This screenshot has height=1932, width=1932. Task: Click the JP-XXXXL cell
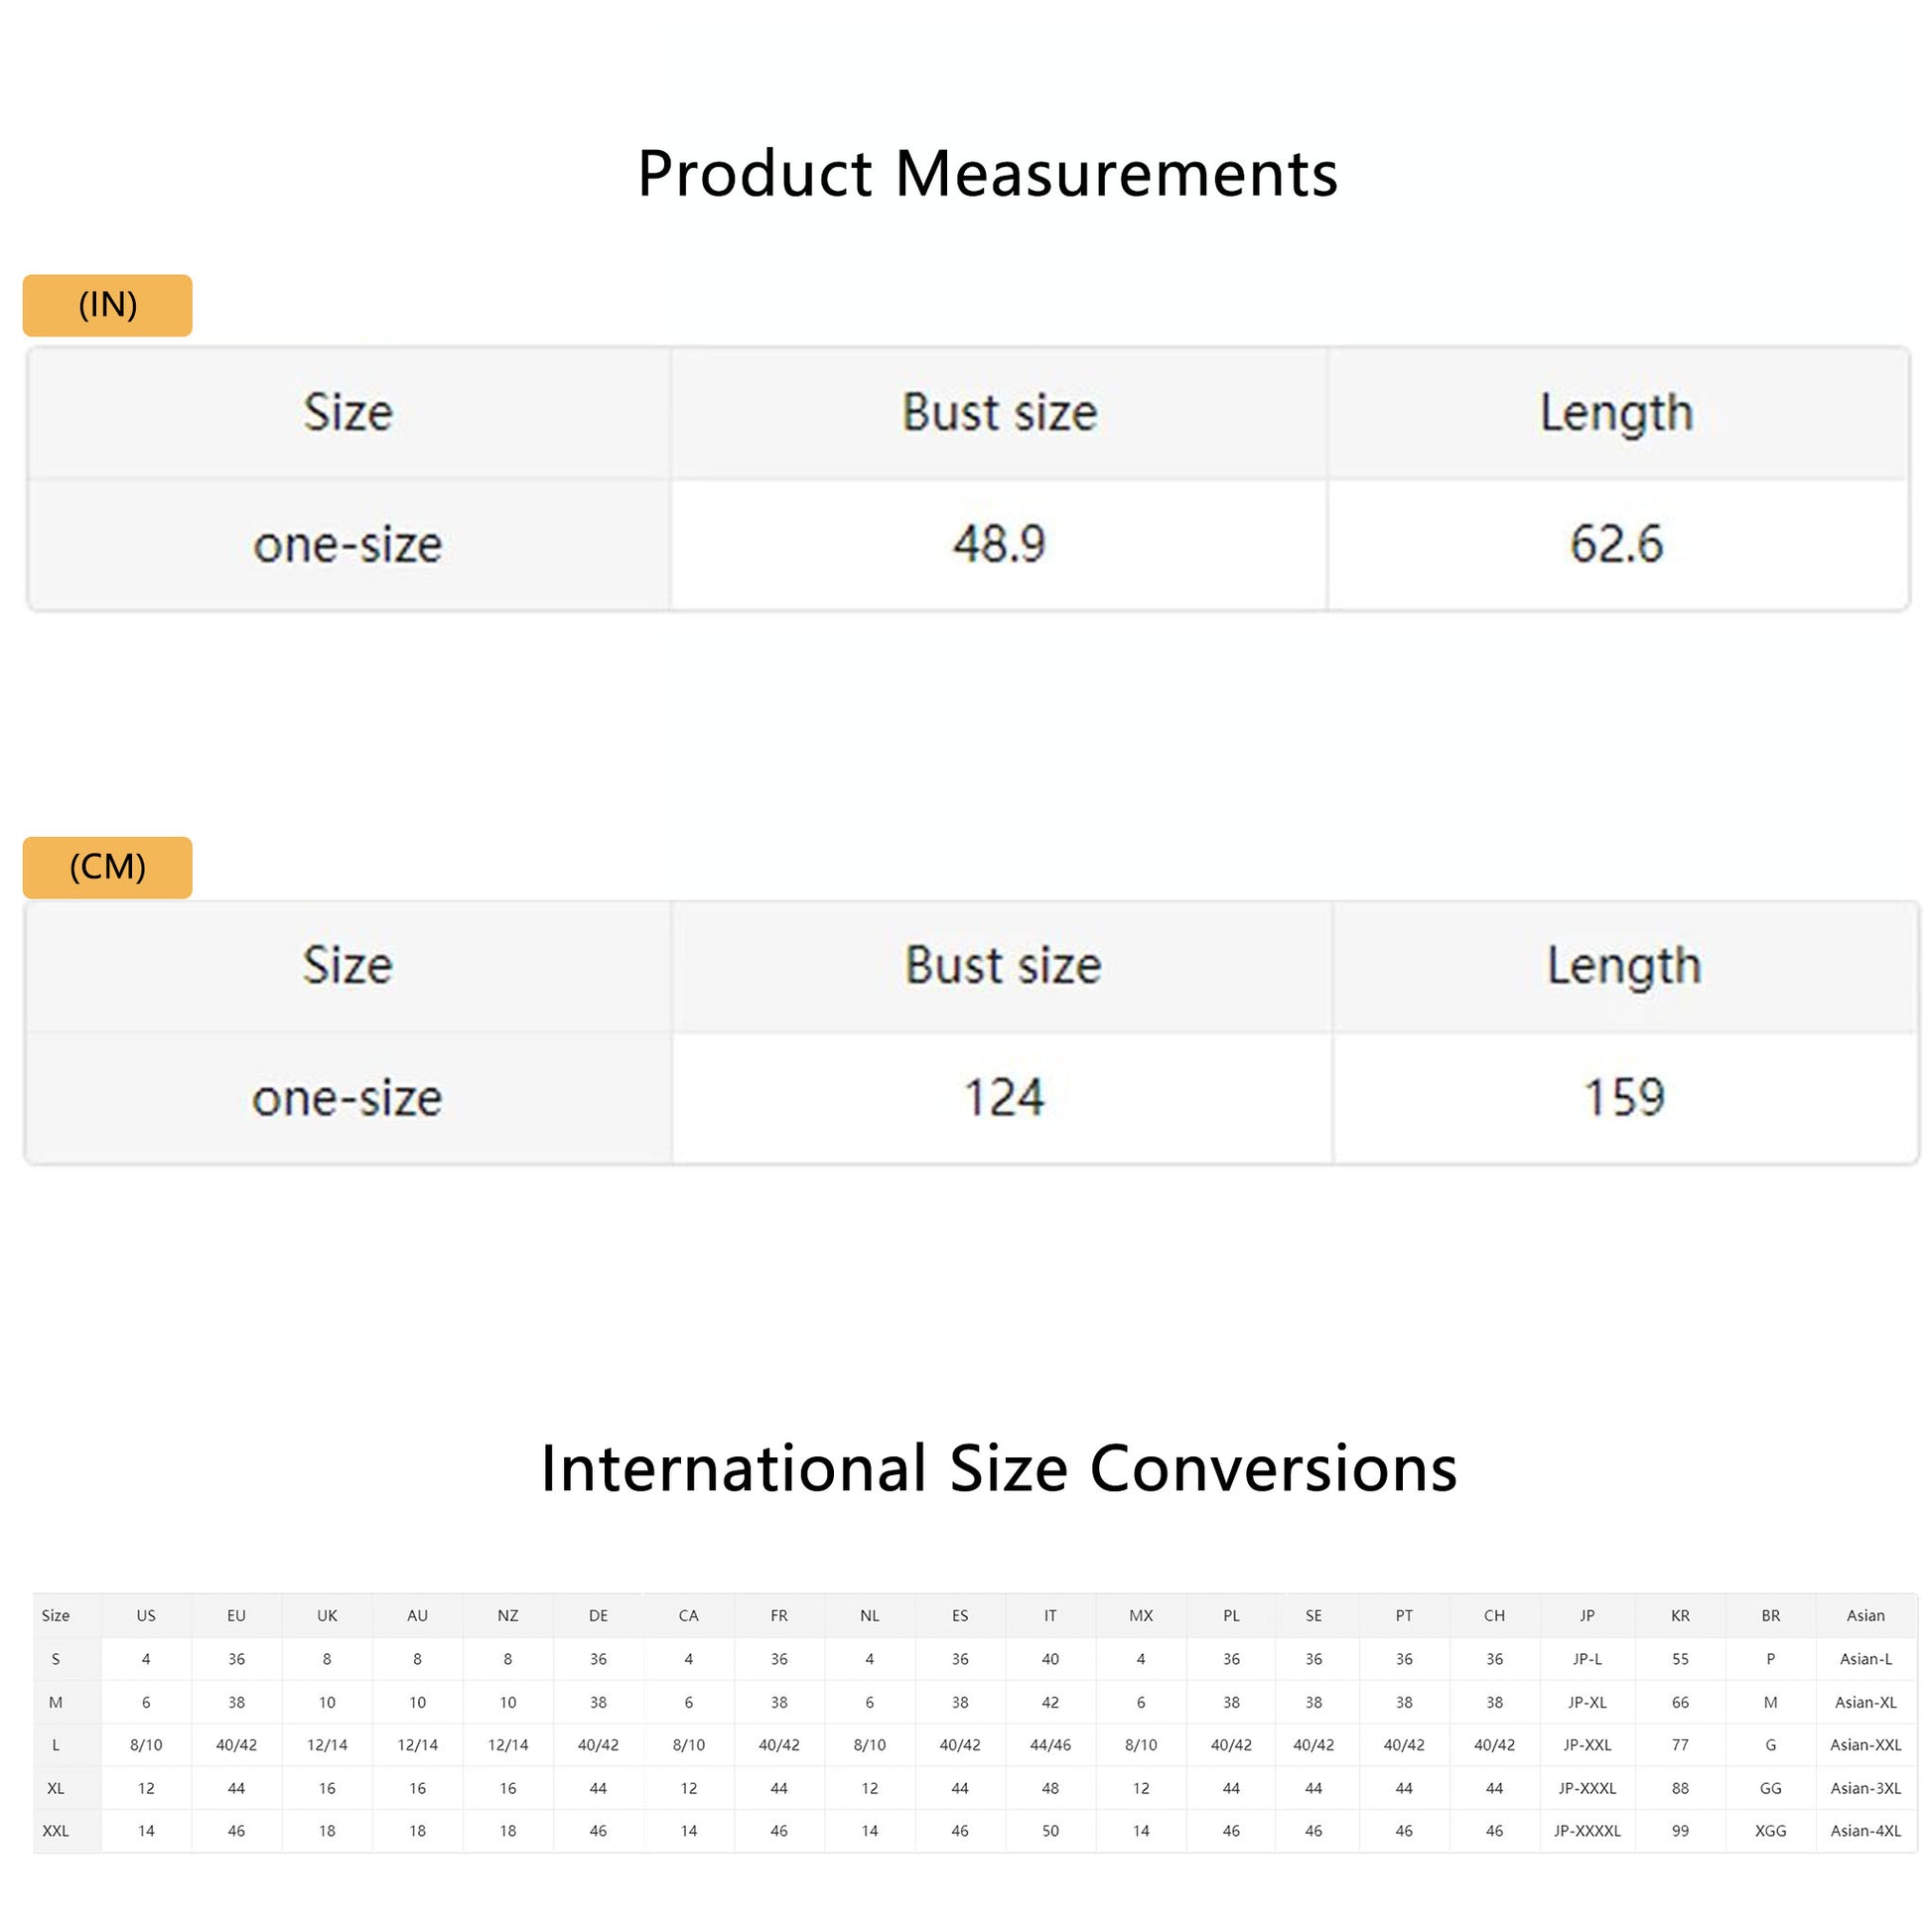[1587, 1831]
